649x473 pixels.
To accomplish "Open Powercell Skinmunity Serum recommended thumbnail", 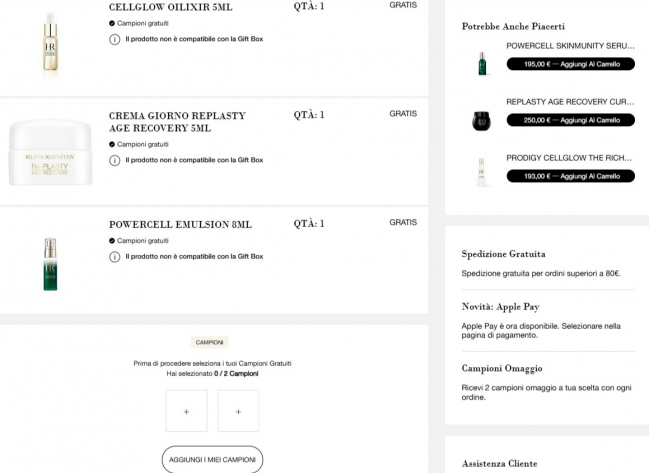I will click(482, 63).
